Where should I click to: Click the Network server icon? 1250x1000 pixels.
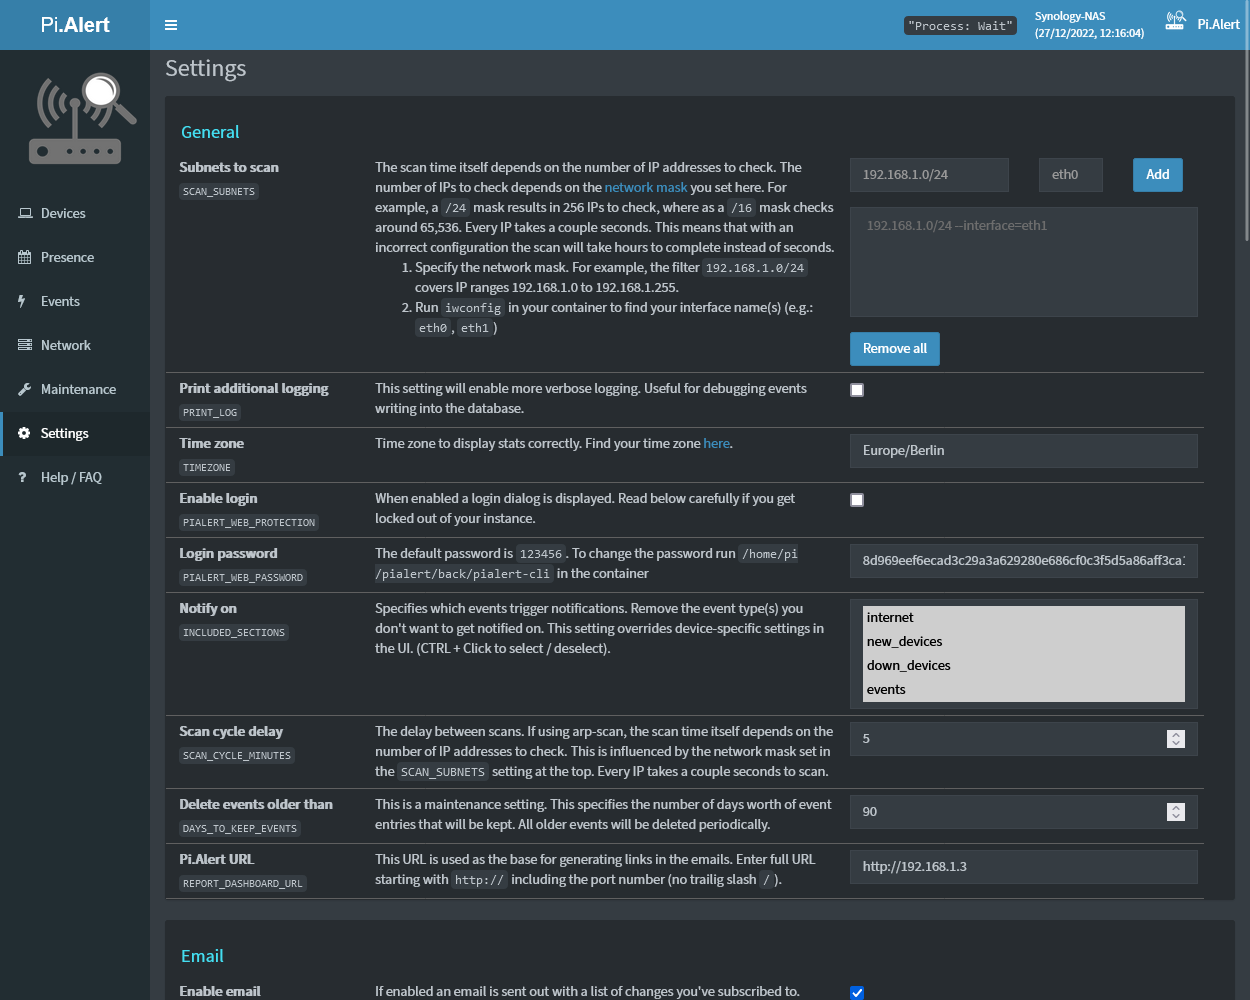25,345
